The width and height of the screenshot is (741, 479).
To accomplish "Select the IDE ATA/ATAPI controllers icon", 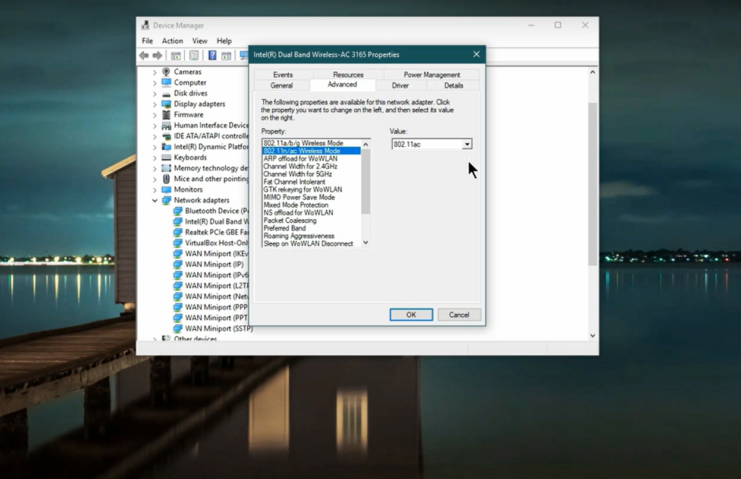I will coord(166,136).
